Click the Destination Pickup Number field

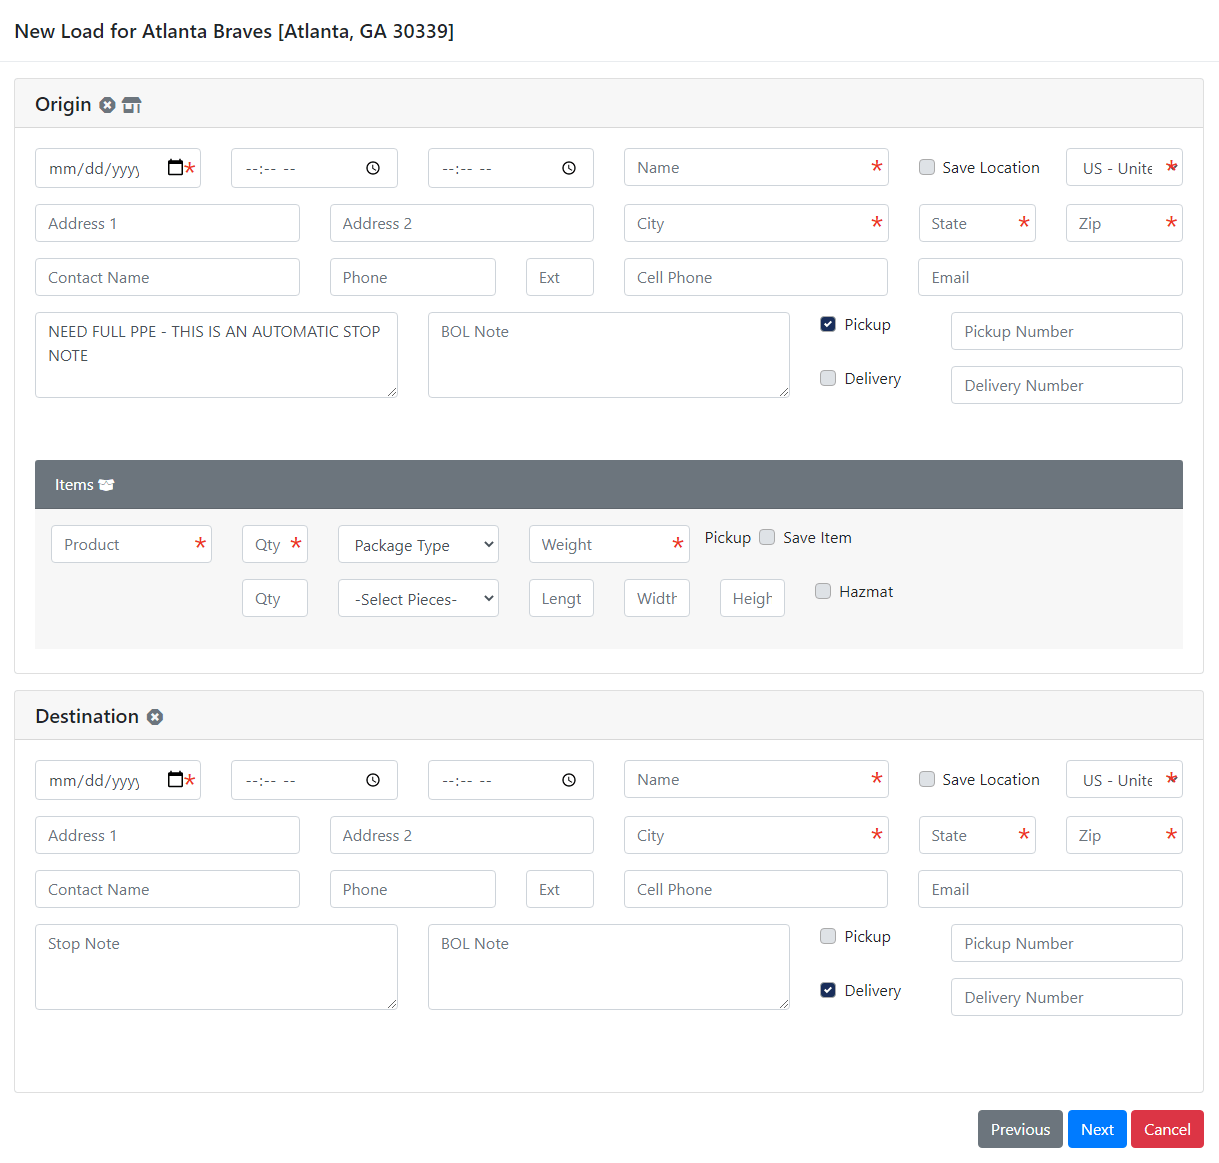click(1067, 943)
